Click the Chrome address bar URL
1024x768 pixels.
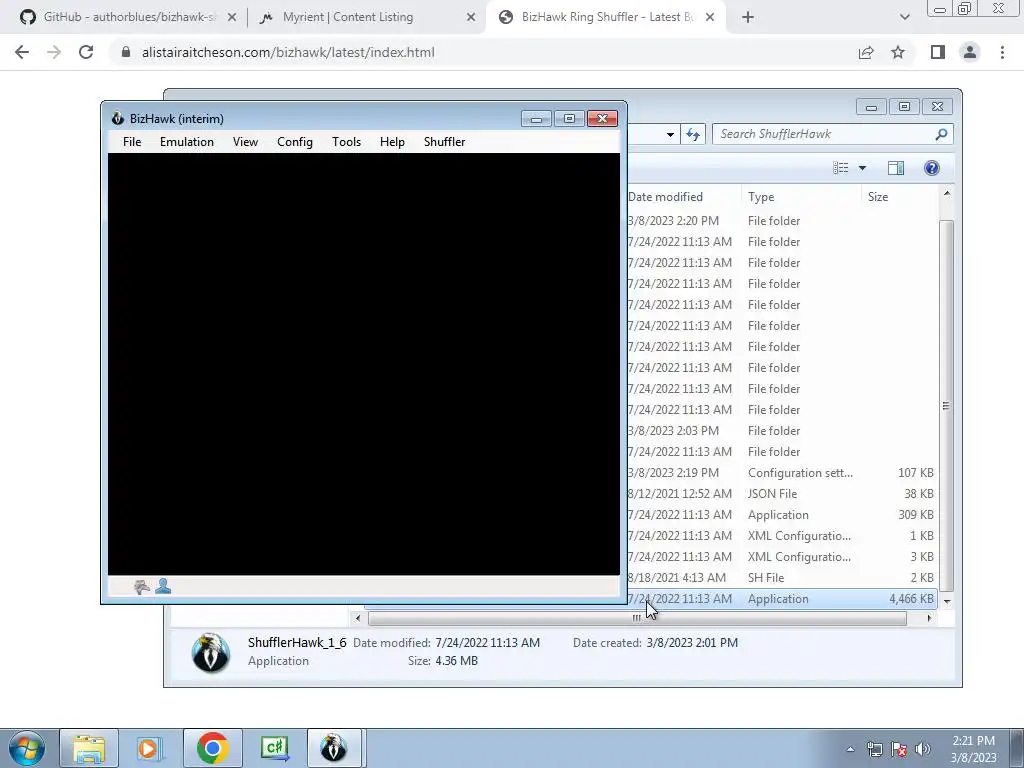(x=288, y=52)
